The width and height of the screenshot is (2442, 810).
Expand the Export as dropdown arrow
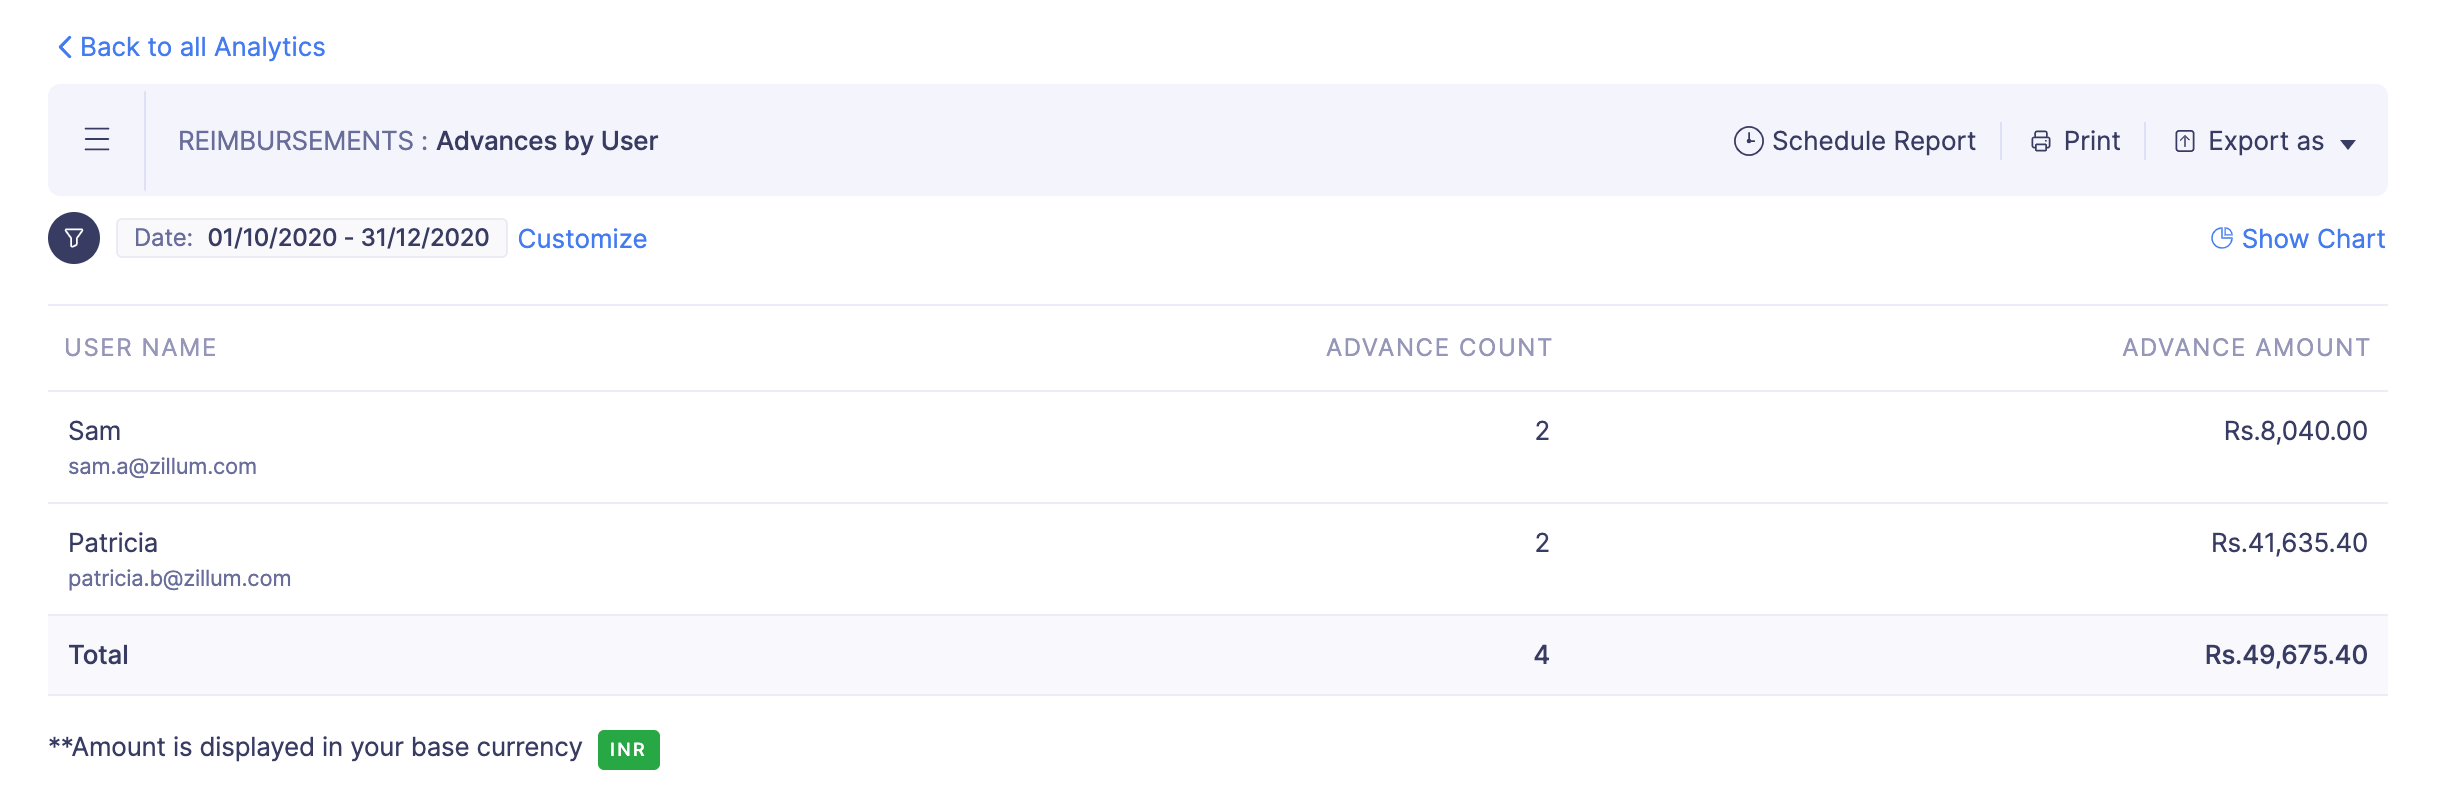click(2348, 144)
